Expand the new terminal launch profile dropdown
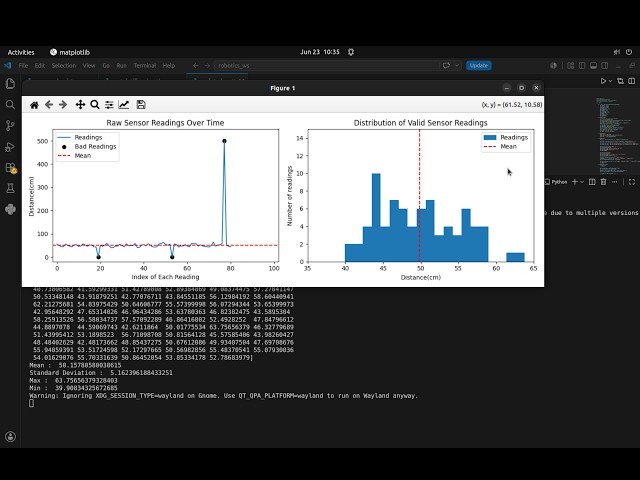Image resolution: width=640 pixels, height=480 pixels. 582,182
